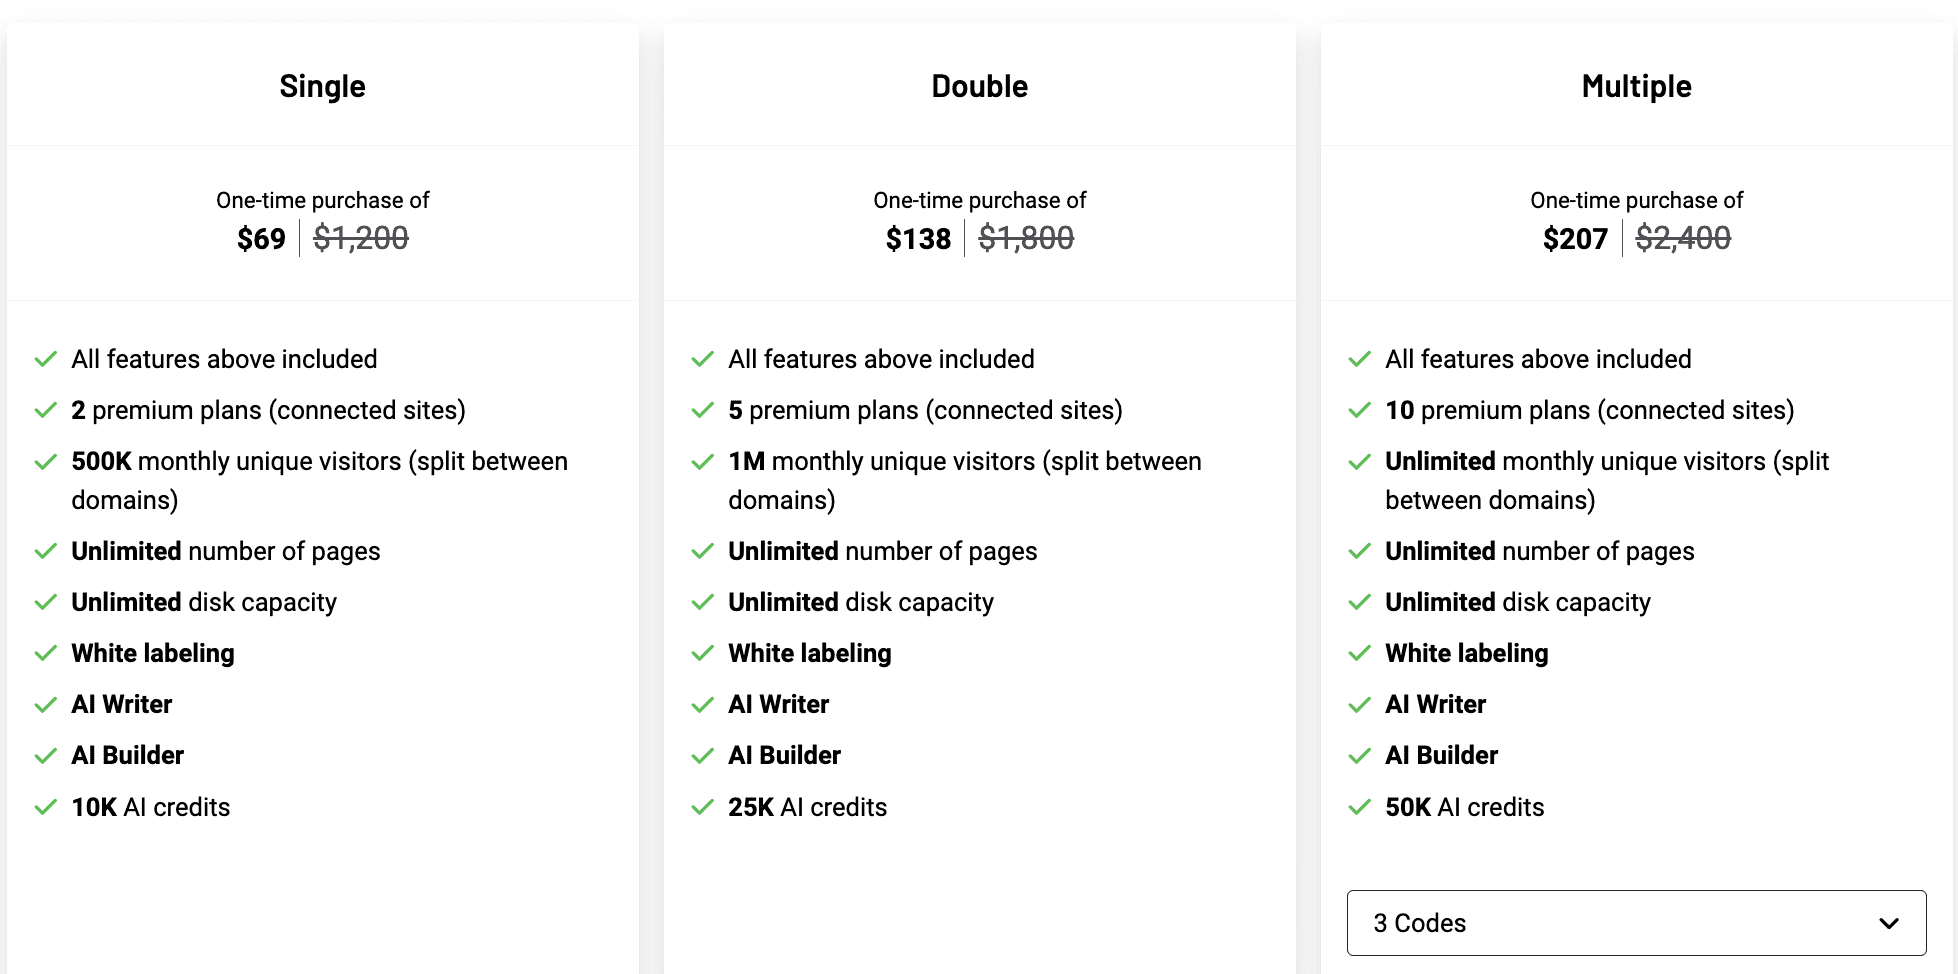Click the $207 Multiple plan price

click(x=1575, y=239)
